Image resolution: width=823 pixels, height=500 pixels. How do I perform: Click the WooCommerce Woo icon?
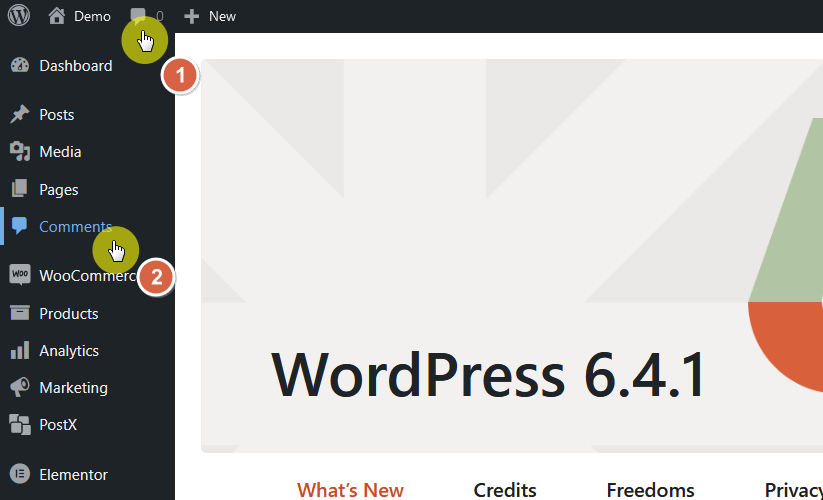tap(20, 274)
